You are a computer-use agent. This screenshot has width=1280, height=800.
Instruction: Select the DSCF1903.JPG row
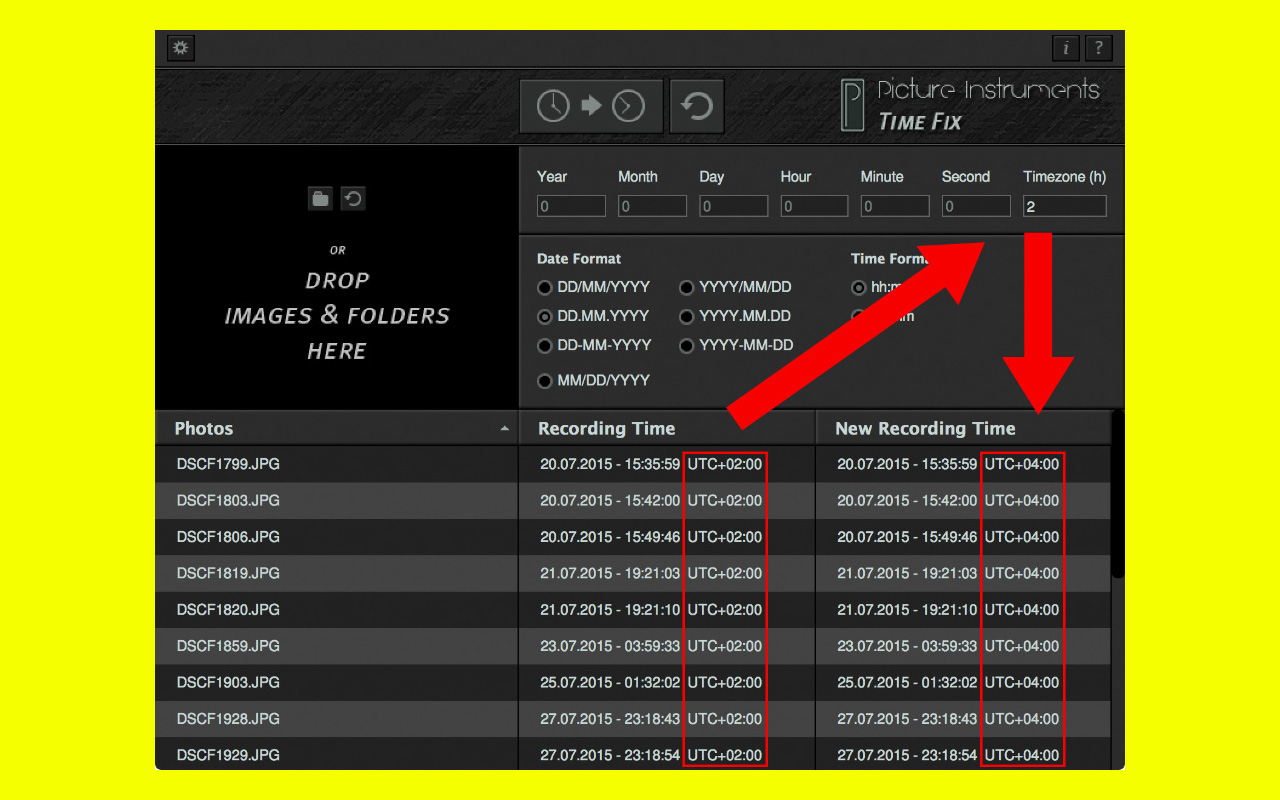(x=633, y=683)
